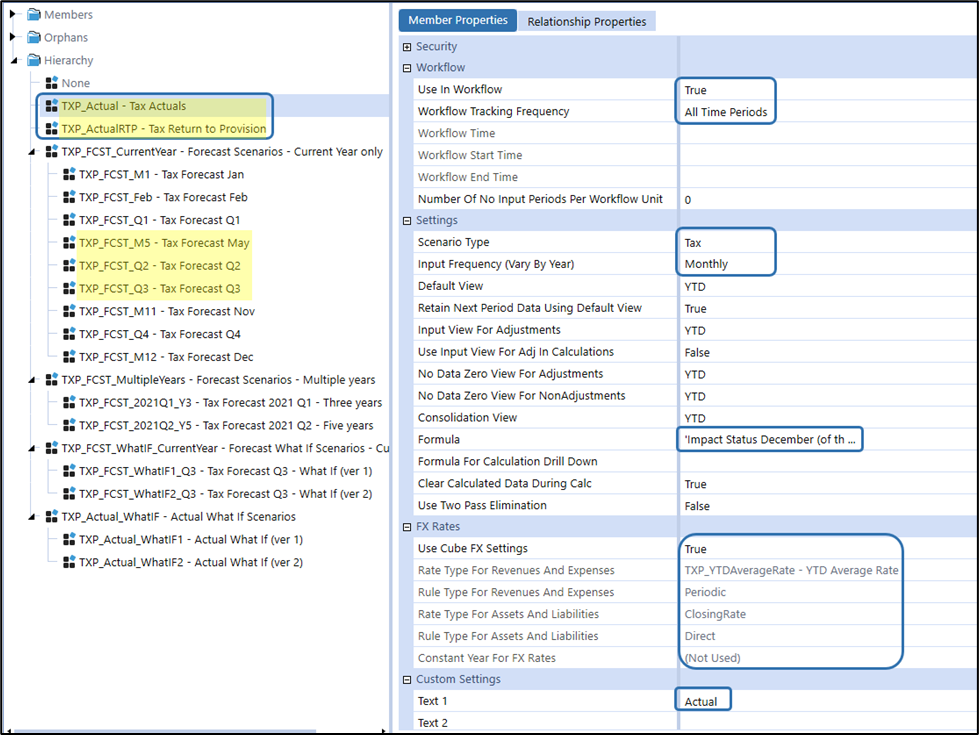Click the TXP_FCST_Q4 member icon
Viewport: 979px width, 735px height.
coord(68,335)
